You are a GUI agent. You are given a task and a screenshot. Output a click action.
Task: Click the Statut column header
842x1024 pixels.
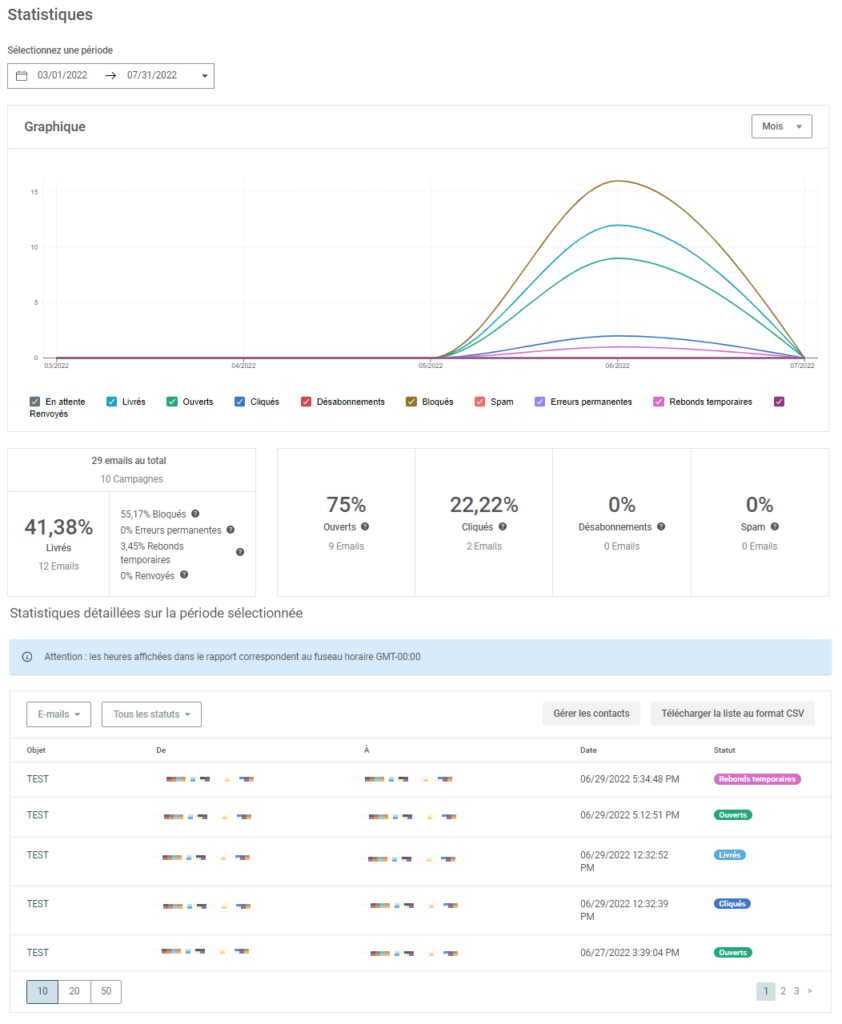pos(724,750)
